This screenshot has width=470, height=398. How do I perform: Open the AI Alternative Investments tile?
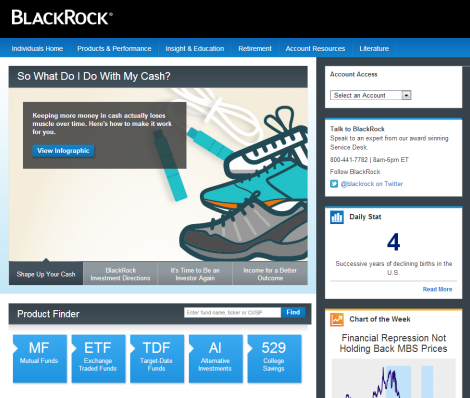point(216,359)
